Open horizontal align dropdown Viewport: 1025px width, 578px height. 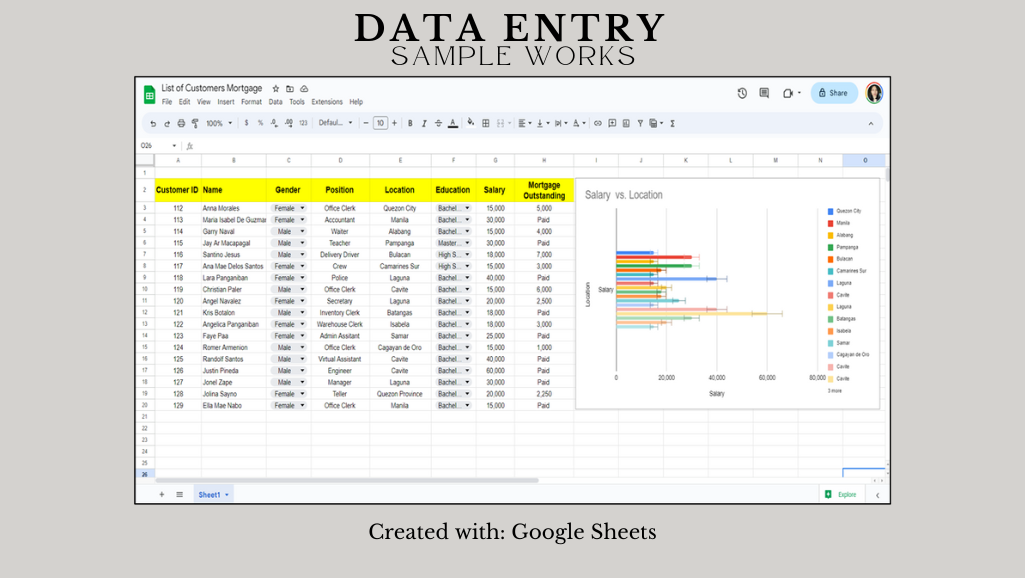coord(524,123)
